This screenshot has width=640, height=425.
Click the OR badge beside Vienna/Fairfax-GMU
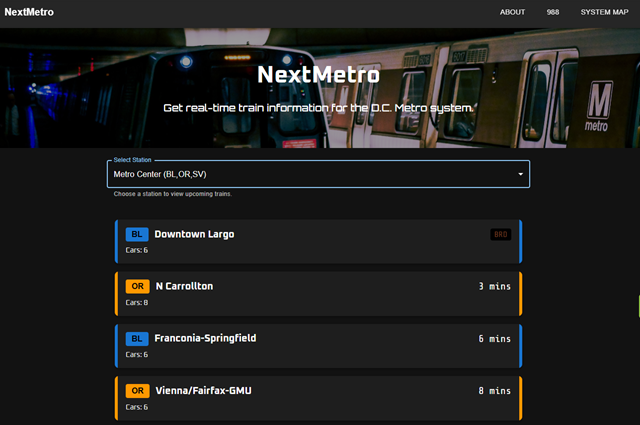(137, 390)
